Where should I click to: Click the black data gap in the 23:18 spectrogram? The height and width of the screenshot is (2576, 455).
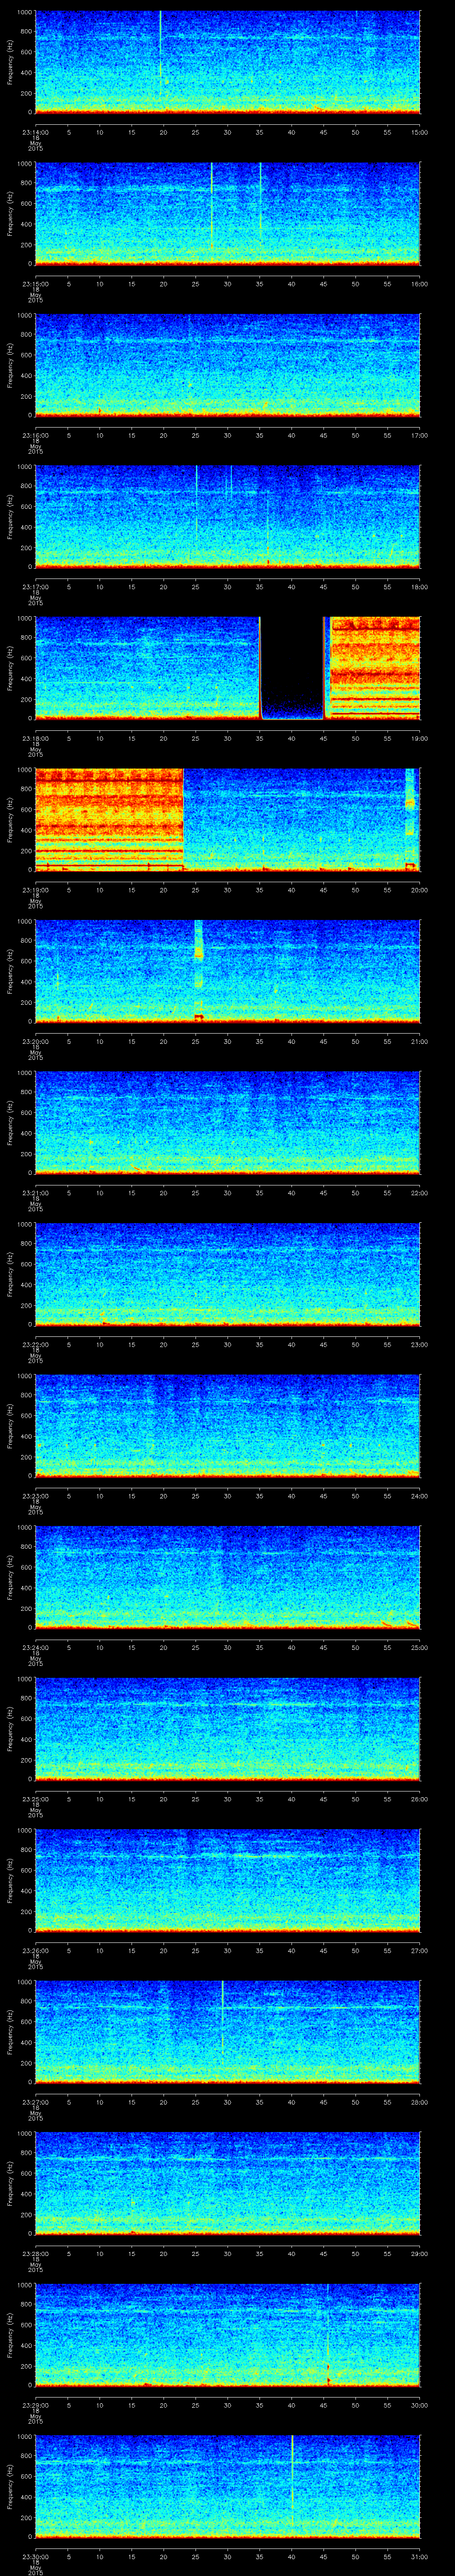coord(292,668)
